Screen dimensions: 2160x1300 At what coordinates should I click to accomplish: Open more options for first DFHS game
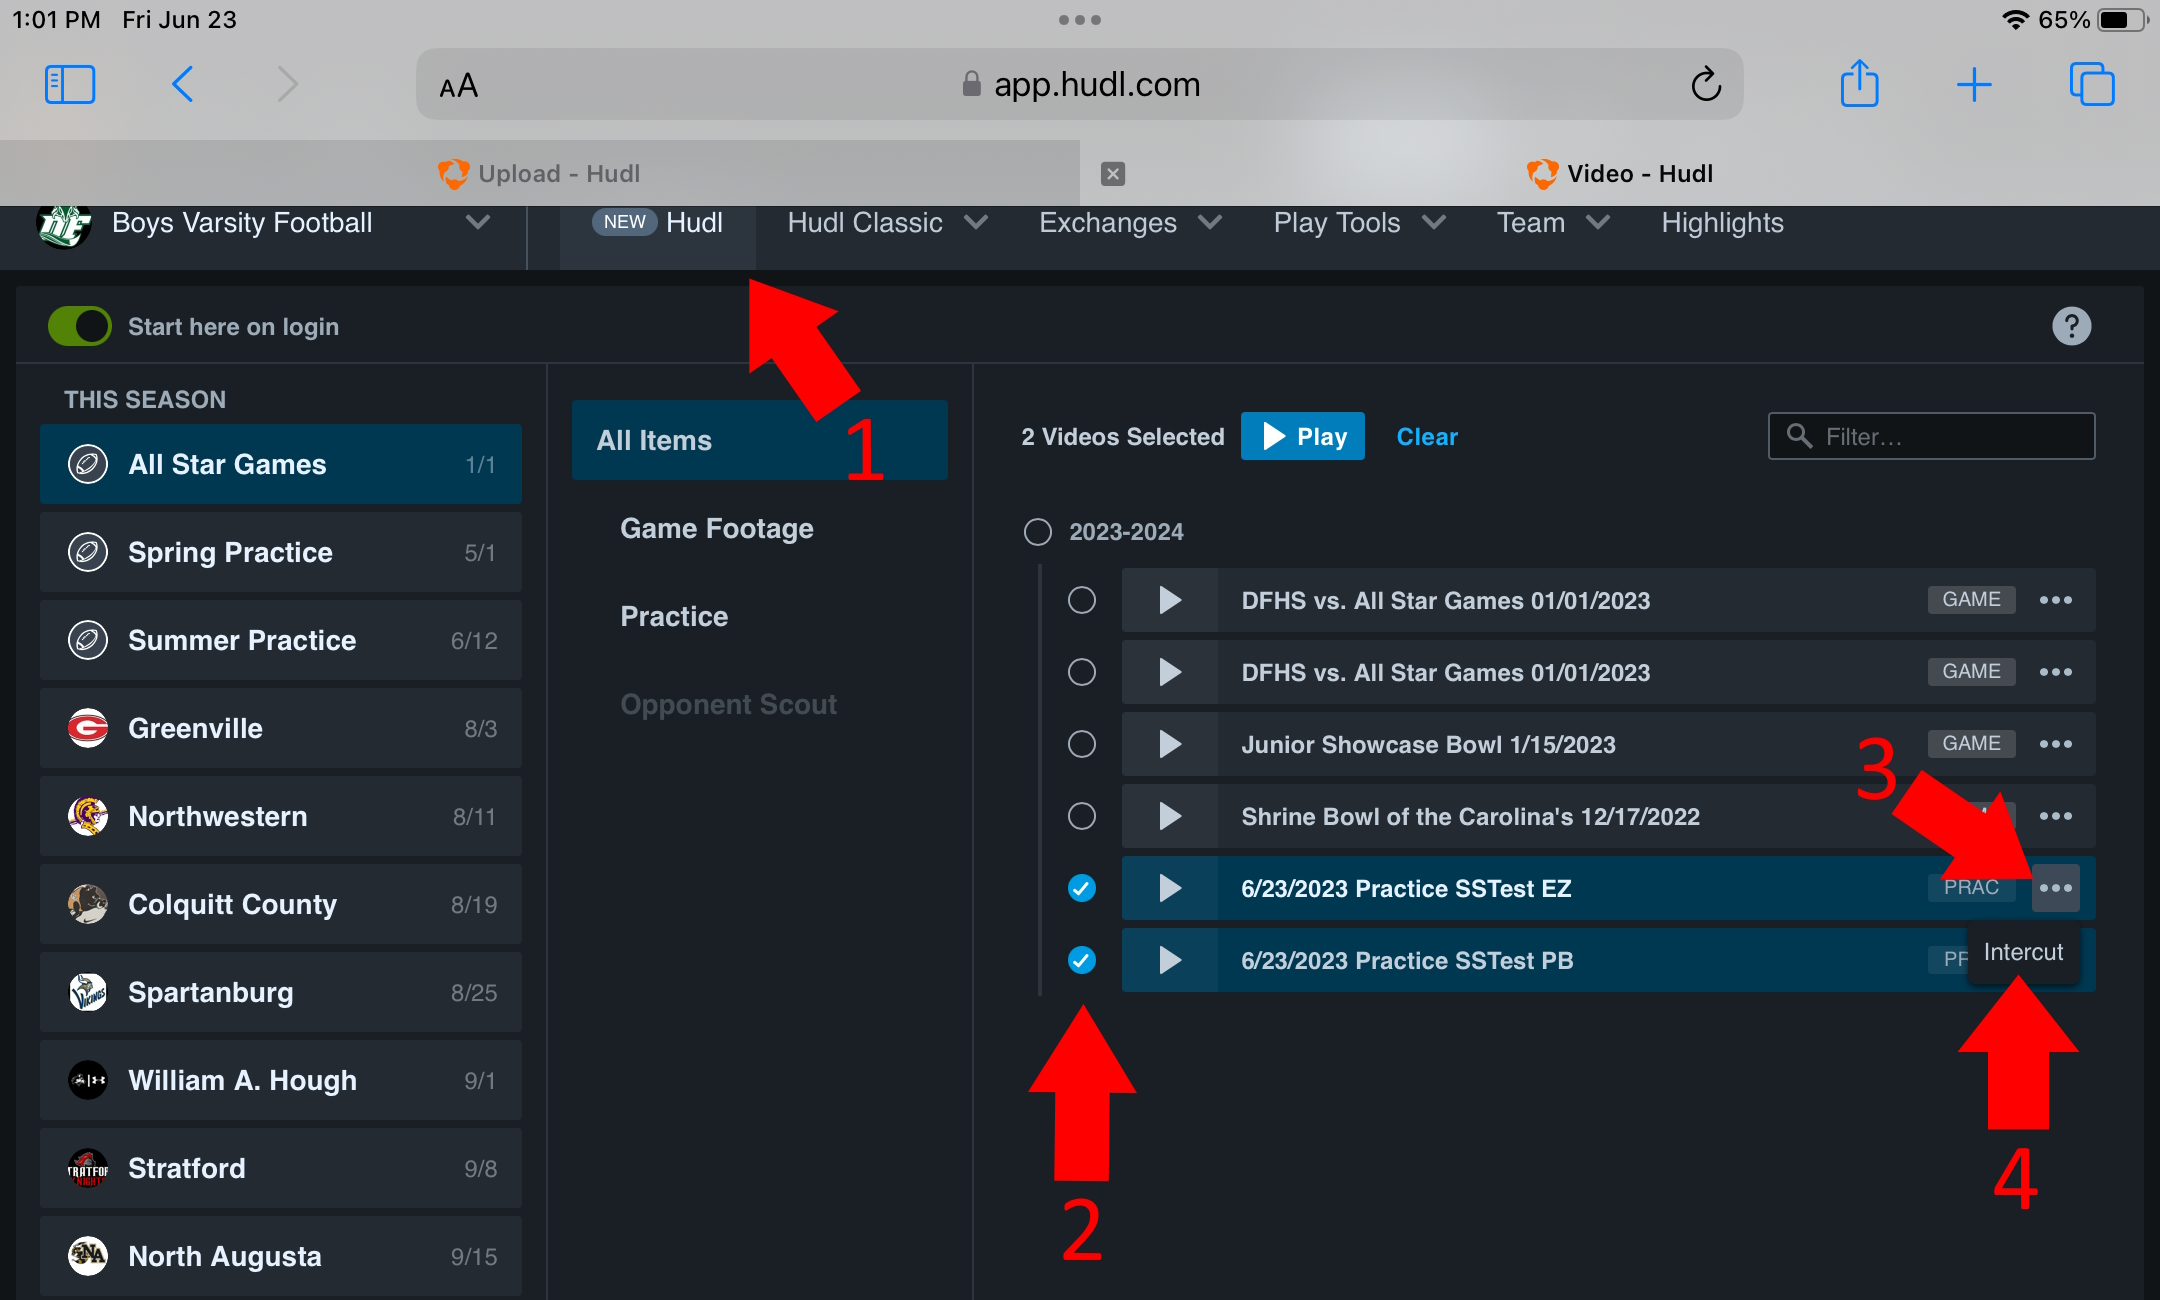click(2056, 600)
